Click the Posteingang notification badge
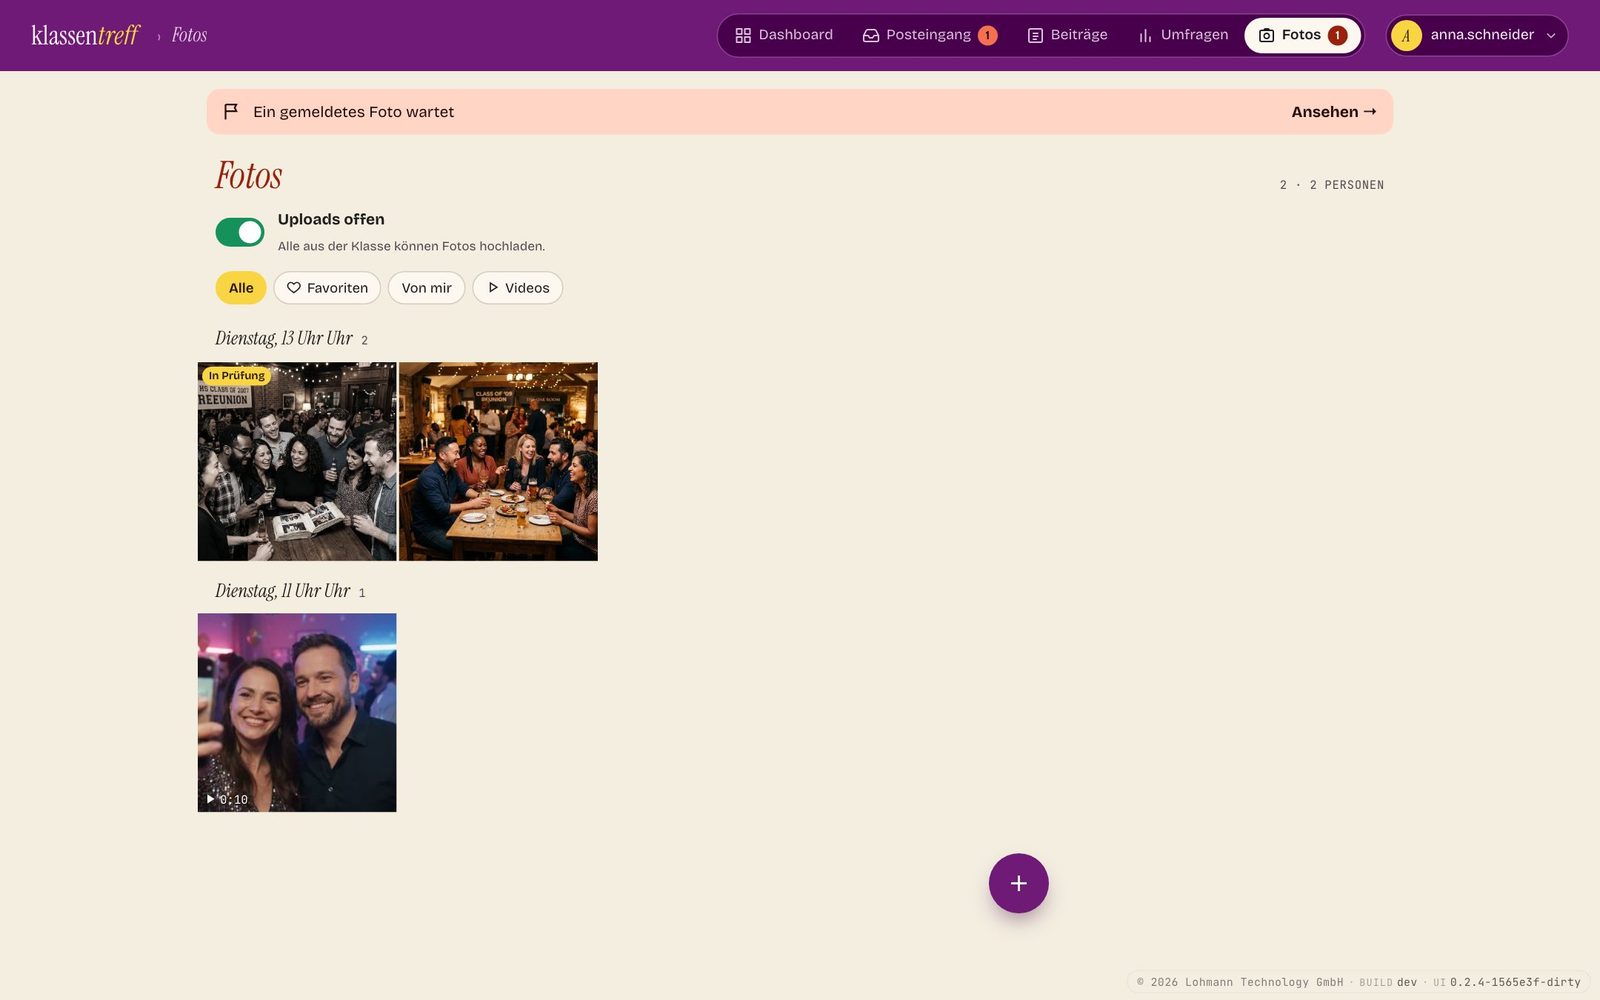 pyautogui.click(x=987, y=36)
